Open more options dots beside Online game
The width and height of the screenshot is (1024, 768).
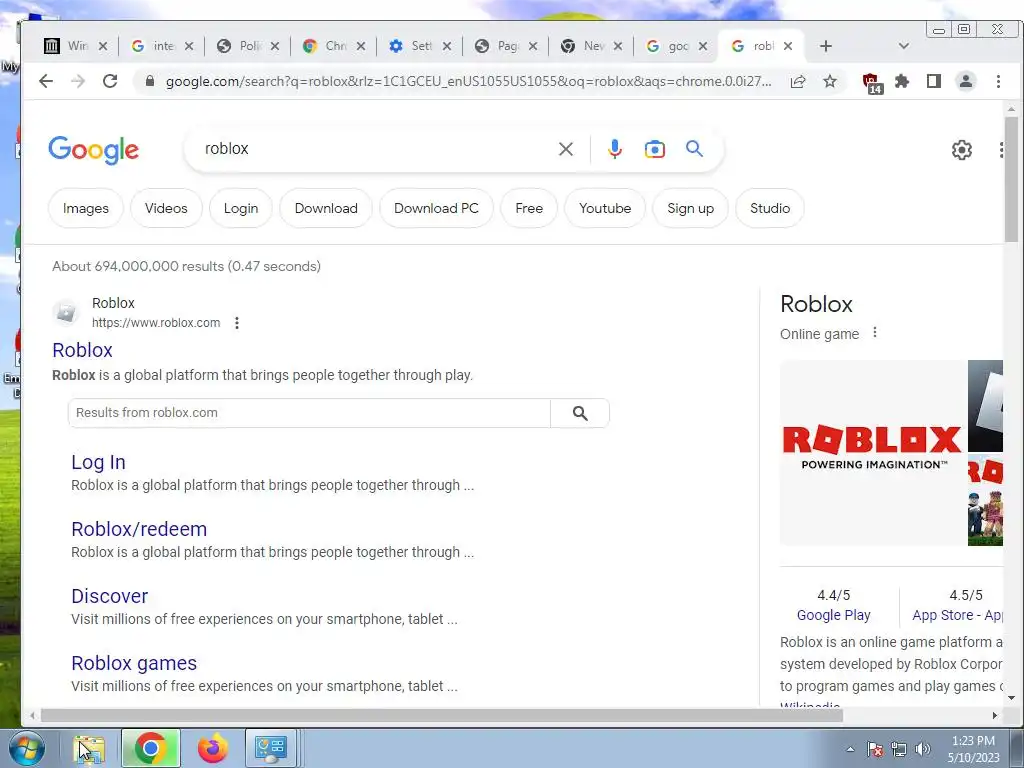(x=875, y=332)
